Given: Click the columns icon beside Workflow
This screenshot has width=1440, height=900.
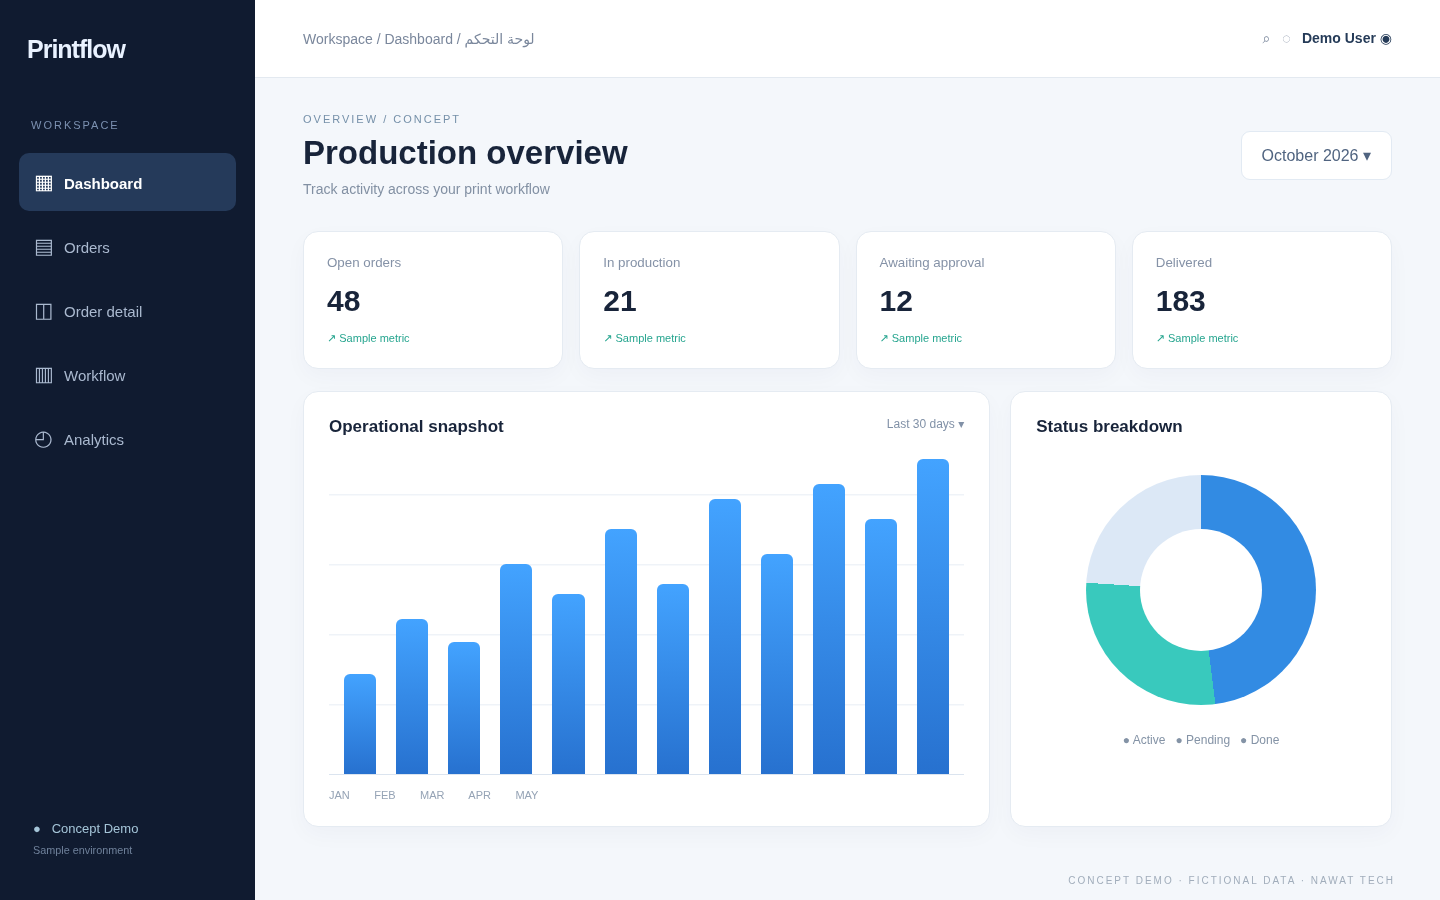Looking at the screenshot, I should tap(44, 375).
